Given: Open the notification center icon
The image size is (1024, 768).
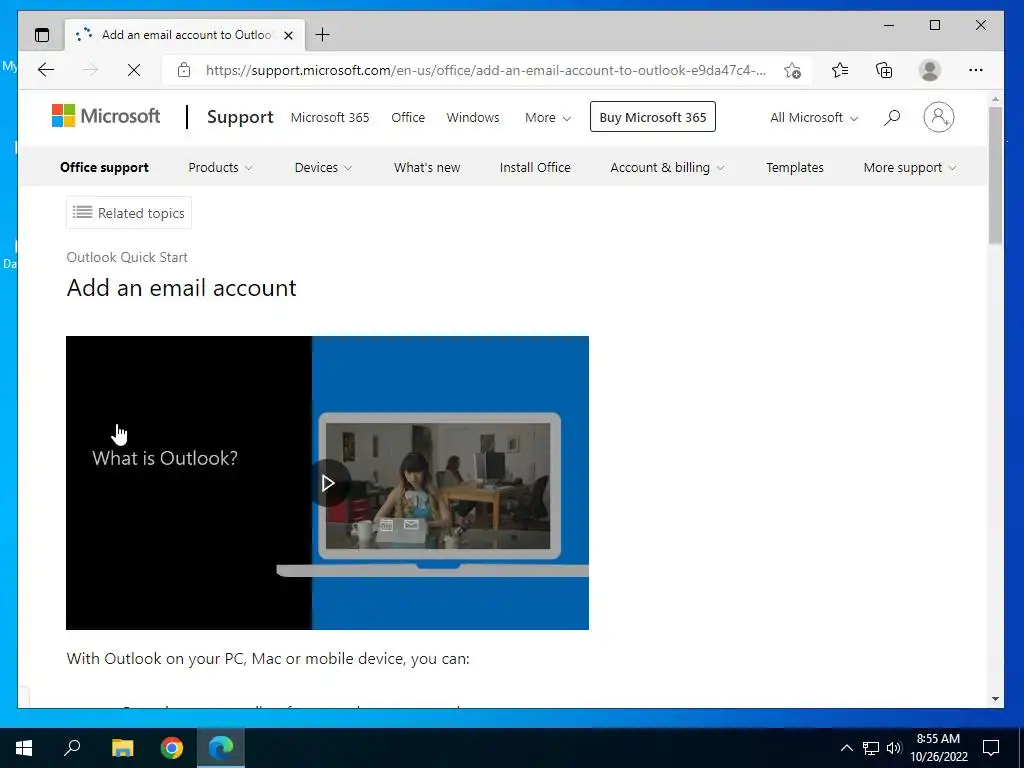Looking at the screenshot, I should (x=991, y=748).
